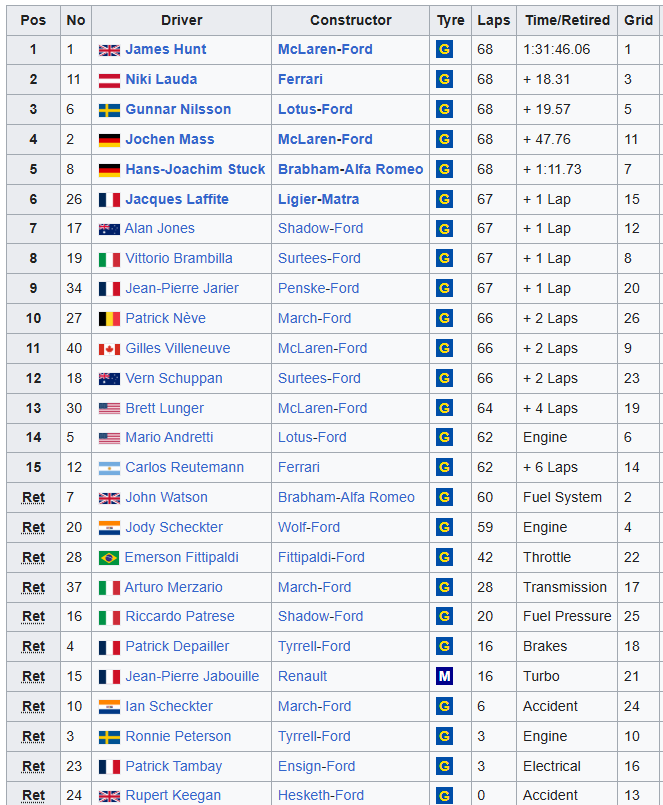This screenshot has width=663, height=805.
Task: Open the Niki Lauda driver link
Action: 161,79
